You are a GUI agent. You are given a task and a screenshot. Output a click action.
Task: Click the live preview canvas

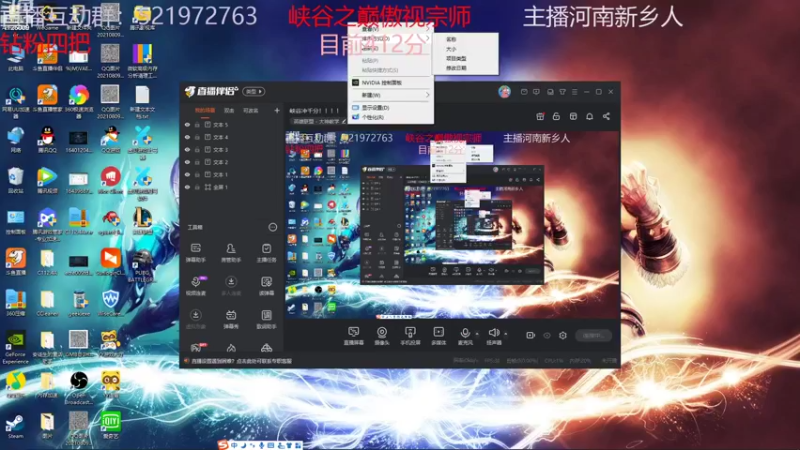[x=452, y=225]
